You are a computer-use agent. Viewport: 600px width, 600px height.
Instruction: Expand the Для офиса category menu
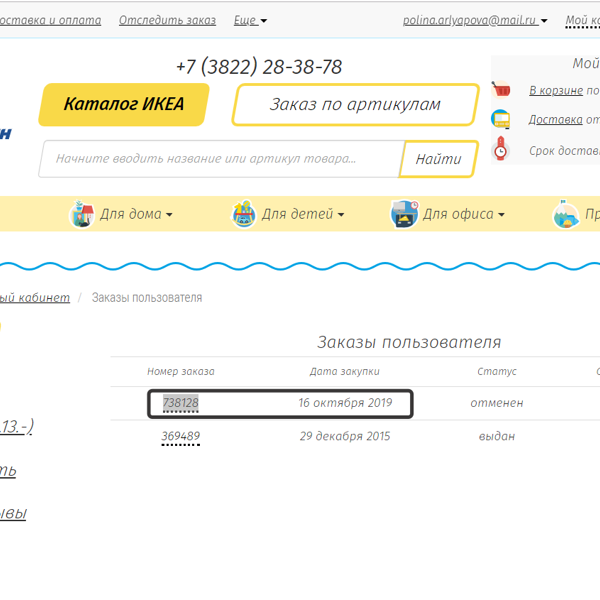click(x=463, y=215)
